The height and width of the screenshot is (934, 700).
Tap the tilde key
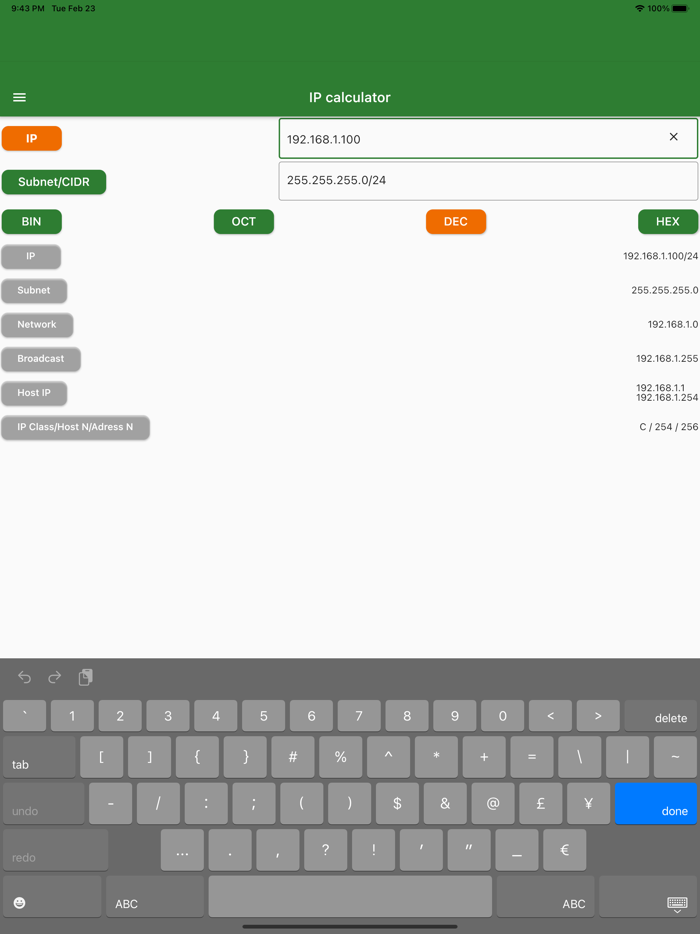[x=675, y=757]
